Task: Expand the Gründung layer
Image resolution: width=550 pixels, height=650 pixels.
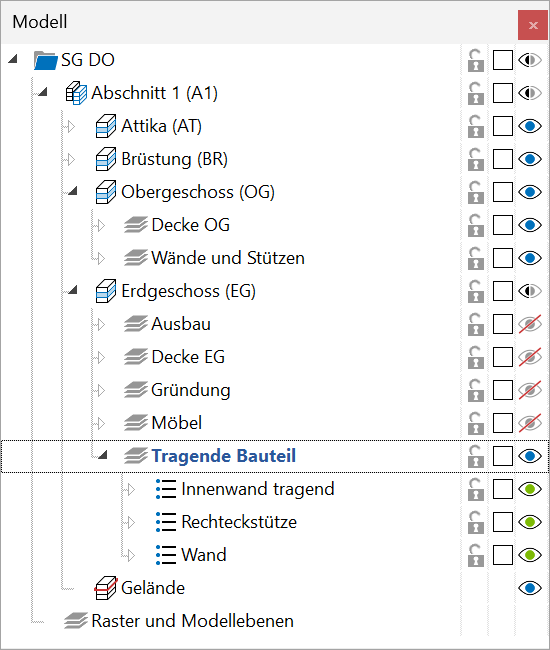Action: 101,390
